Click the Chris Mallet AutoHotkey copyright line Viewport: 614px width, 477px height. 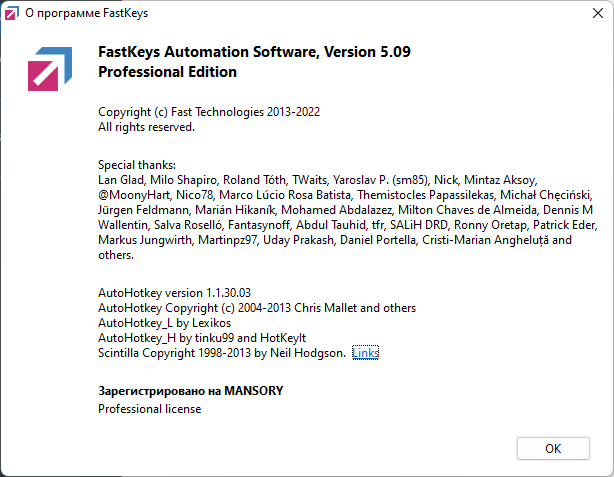click(257, 308)
